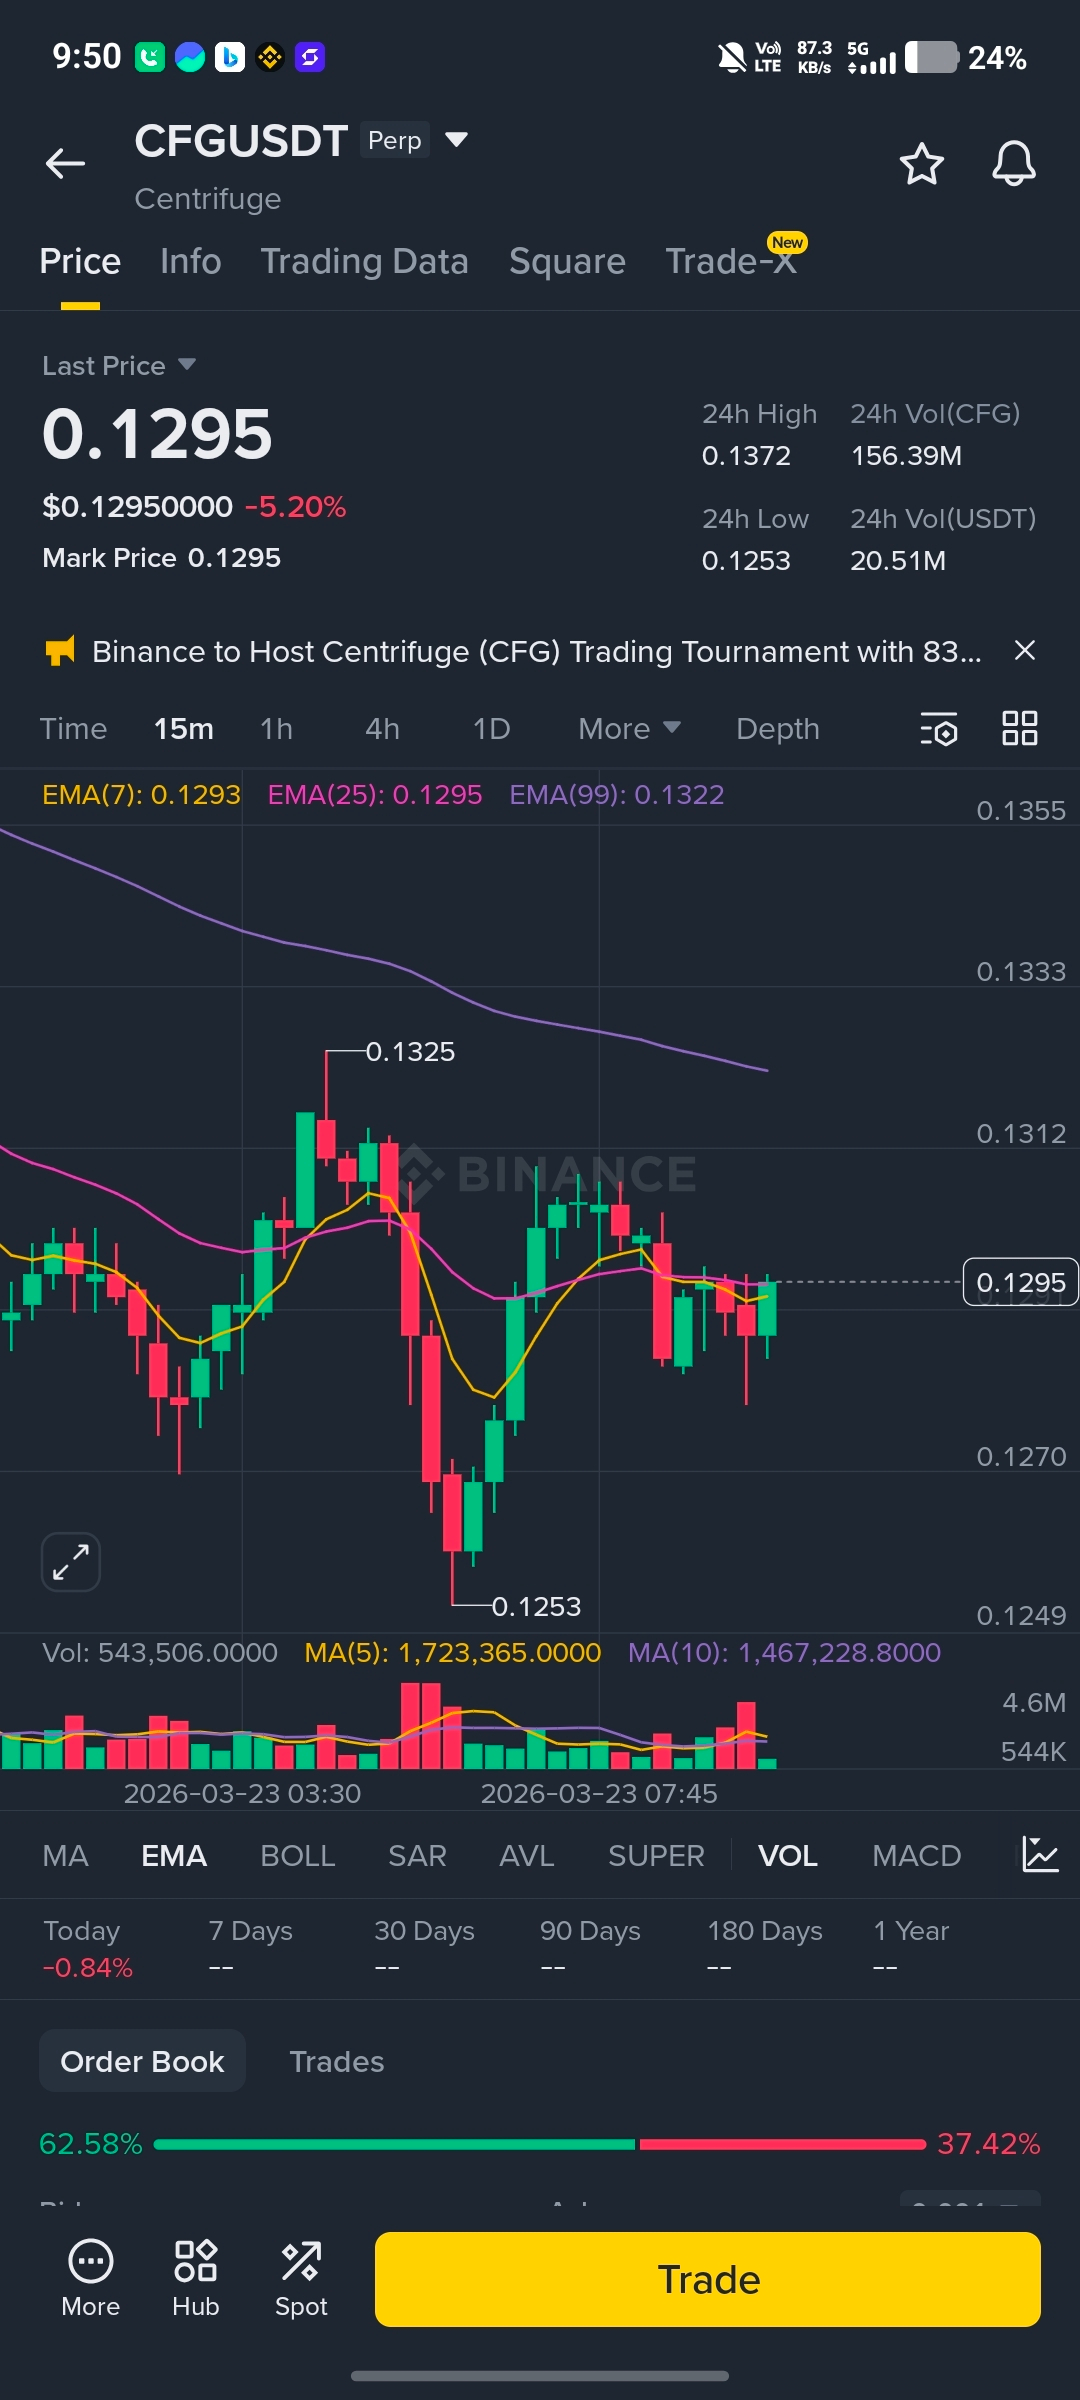Open the Square tab

click(567, 262)
